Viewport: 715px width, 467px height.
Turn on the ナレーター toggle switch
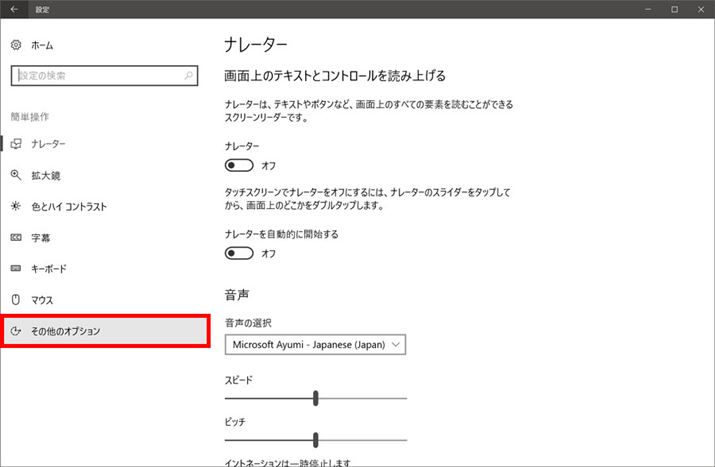tap(239, 165)
